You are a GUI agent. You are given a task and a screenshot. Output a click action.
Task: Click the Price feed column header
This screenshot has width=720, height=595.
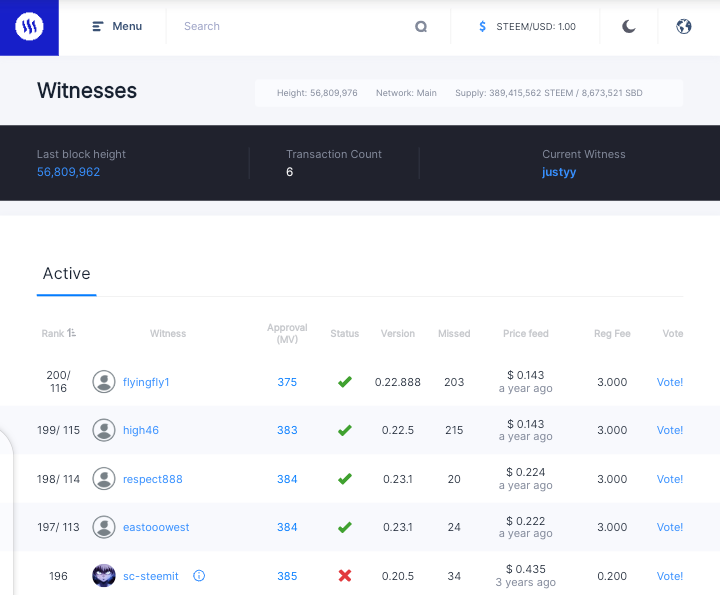(526, 334)
